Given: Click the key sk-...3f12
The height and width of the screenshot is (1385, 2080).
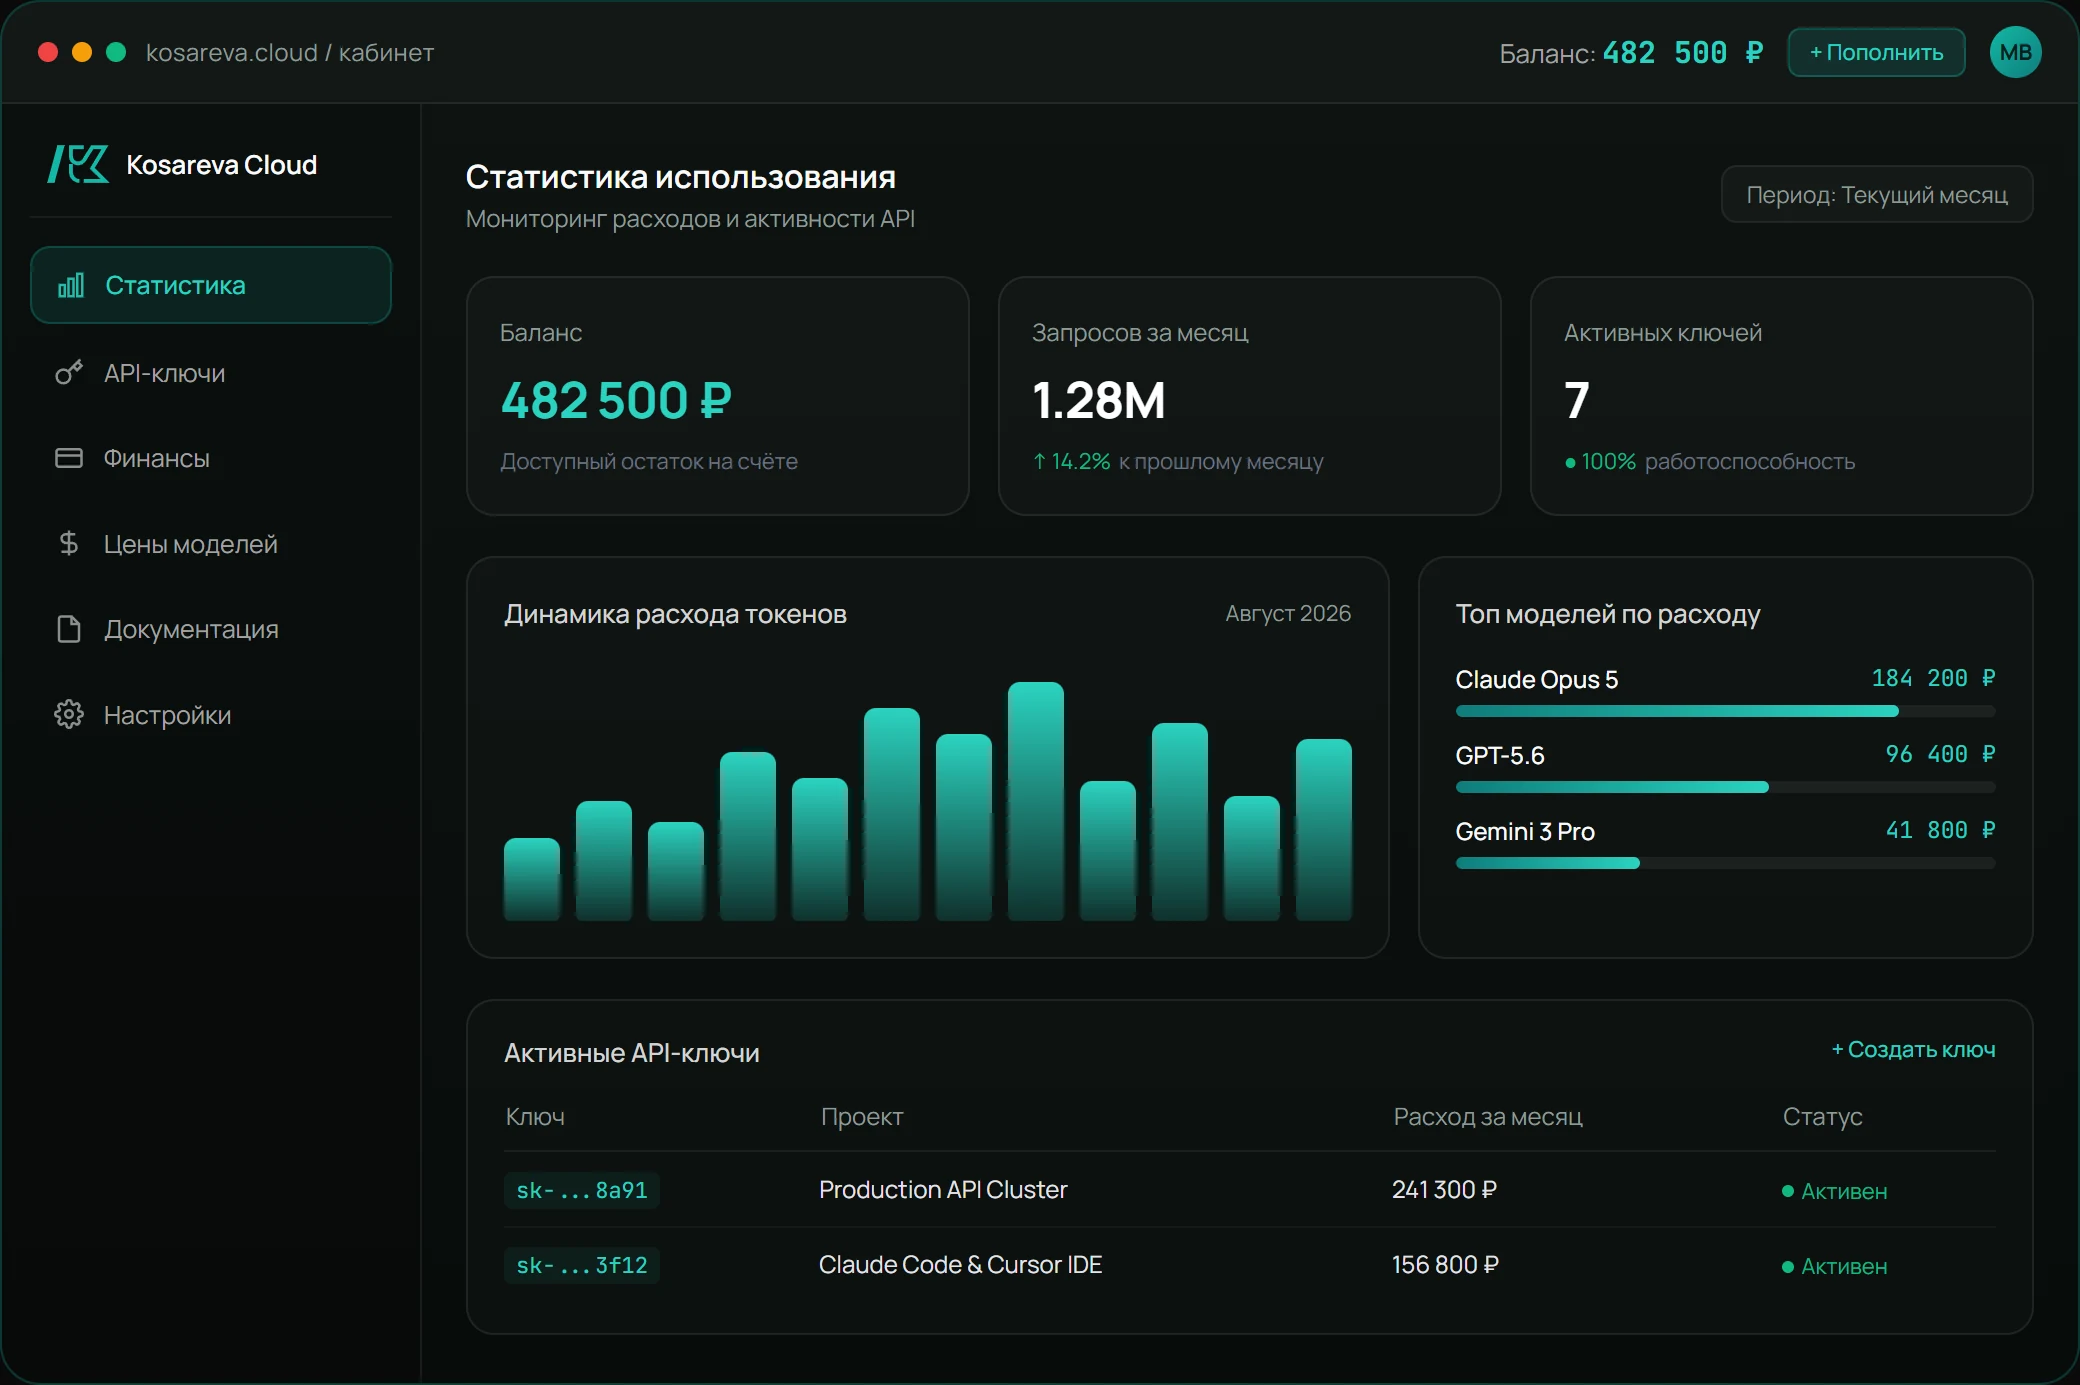Looking at the screenshot, I should (x=581, y=1265).
